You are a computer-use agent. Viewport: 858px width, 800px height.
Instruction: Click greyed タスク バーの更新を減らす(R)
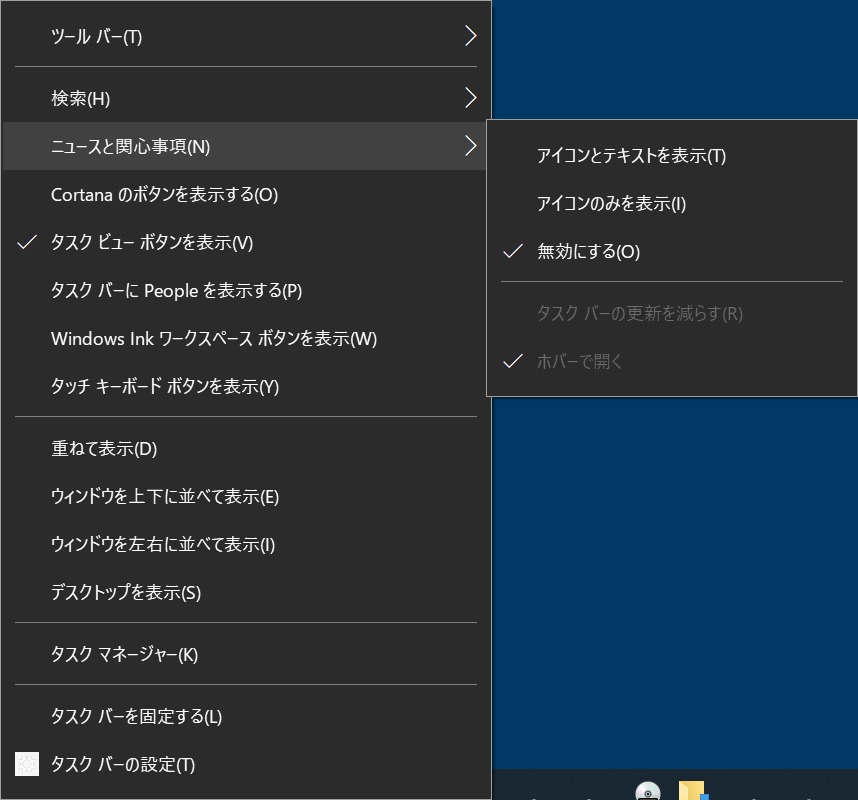click(672, 314)
